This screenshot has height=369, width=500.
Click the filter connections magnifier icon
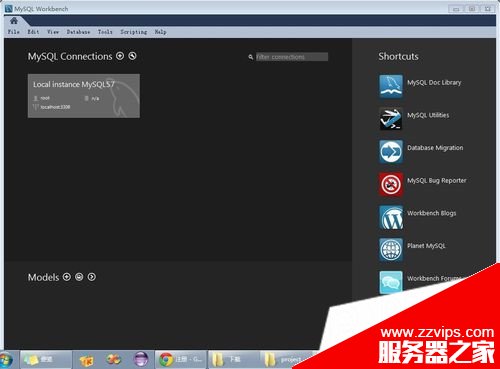(x=251, y=57)
